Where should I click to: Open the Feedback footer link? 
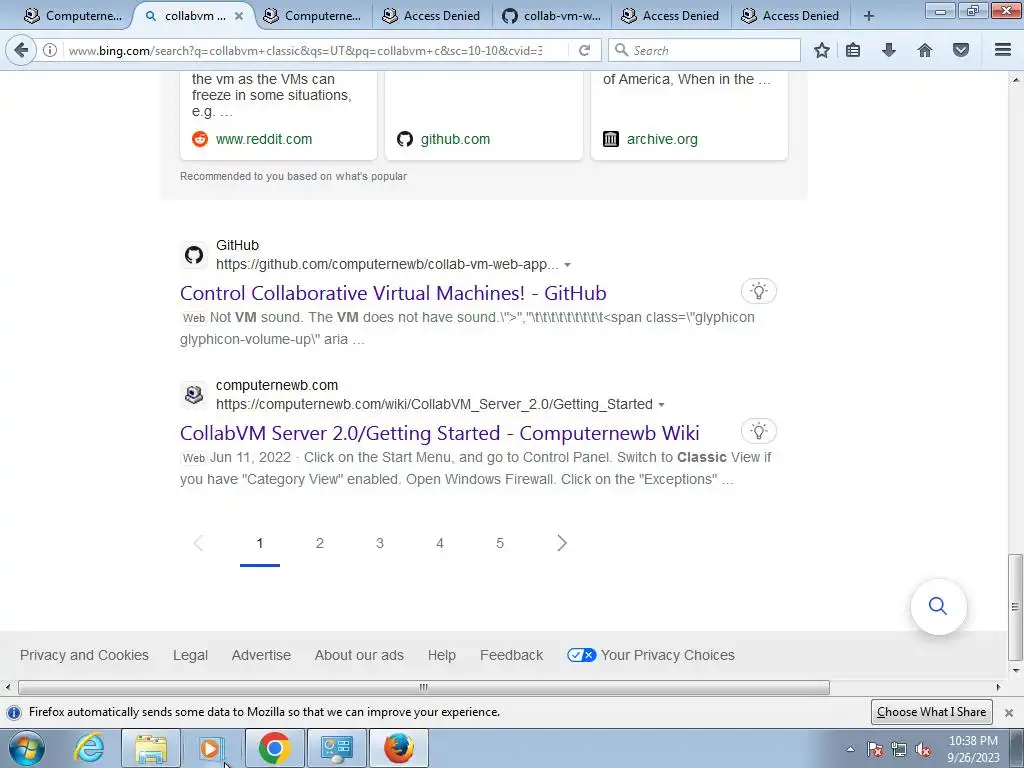(511, 655)
